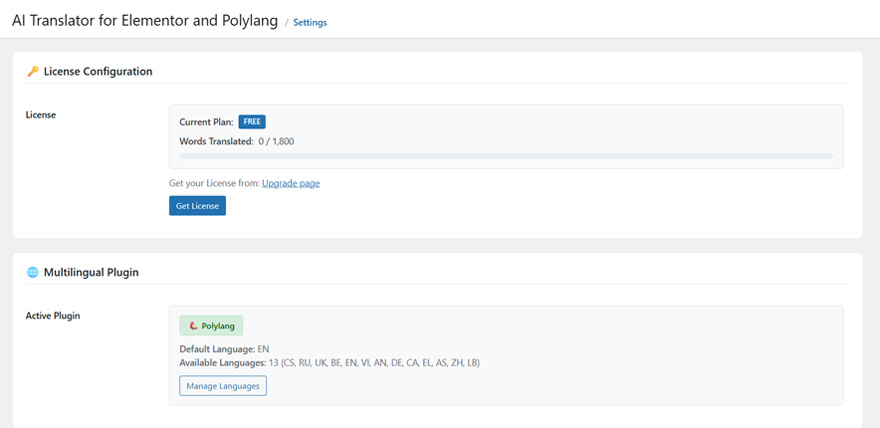This screenshot has height=428, width=880.
Task: Click the 'Available Languages: 13' line
Action: point(329,362)
